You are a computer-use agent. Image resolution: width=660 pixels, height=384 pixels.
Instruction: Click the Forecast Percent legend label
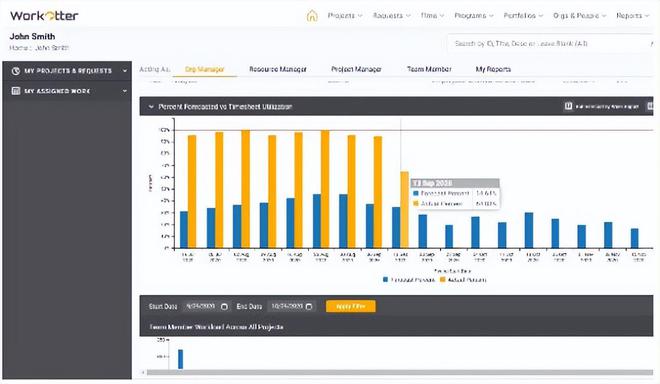point(412,280)
